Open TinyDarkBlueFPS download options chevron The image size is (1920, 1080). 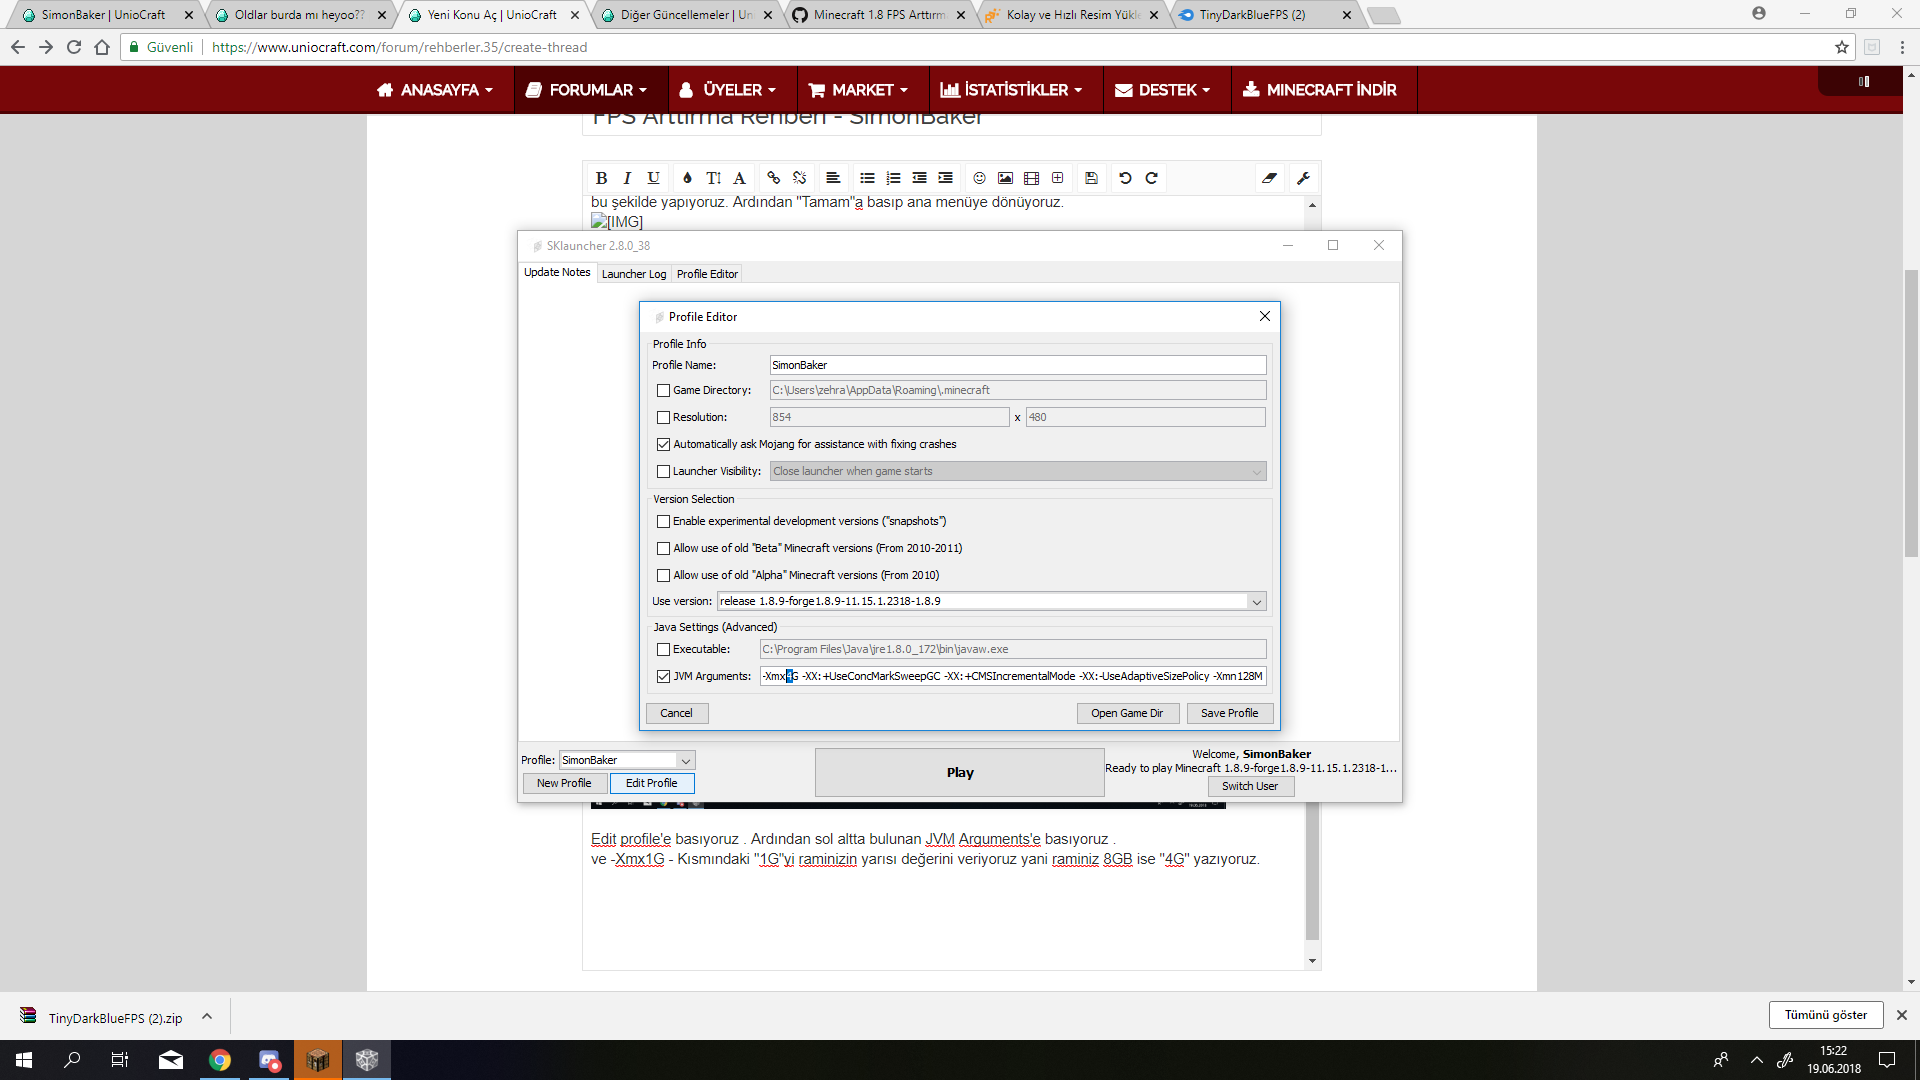tap(207, 1017)
